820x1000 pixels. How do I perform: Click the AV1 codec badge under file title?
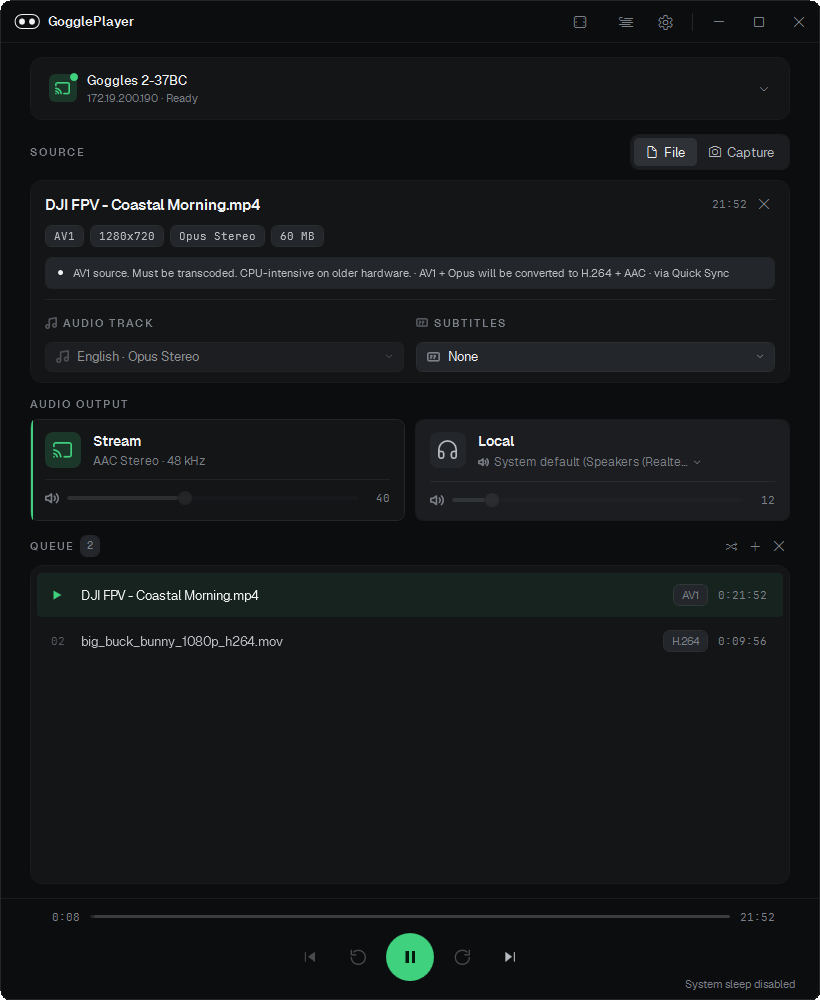(x=64, y=236)
